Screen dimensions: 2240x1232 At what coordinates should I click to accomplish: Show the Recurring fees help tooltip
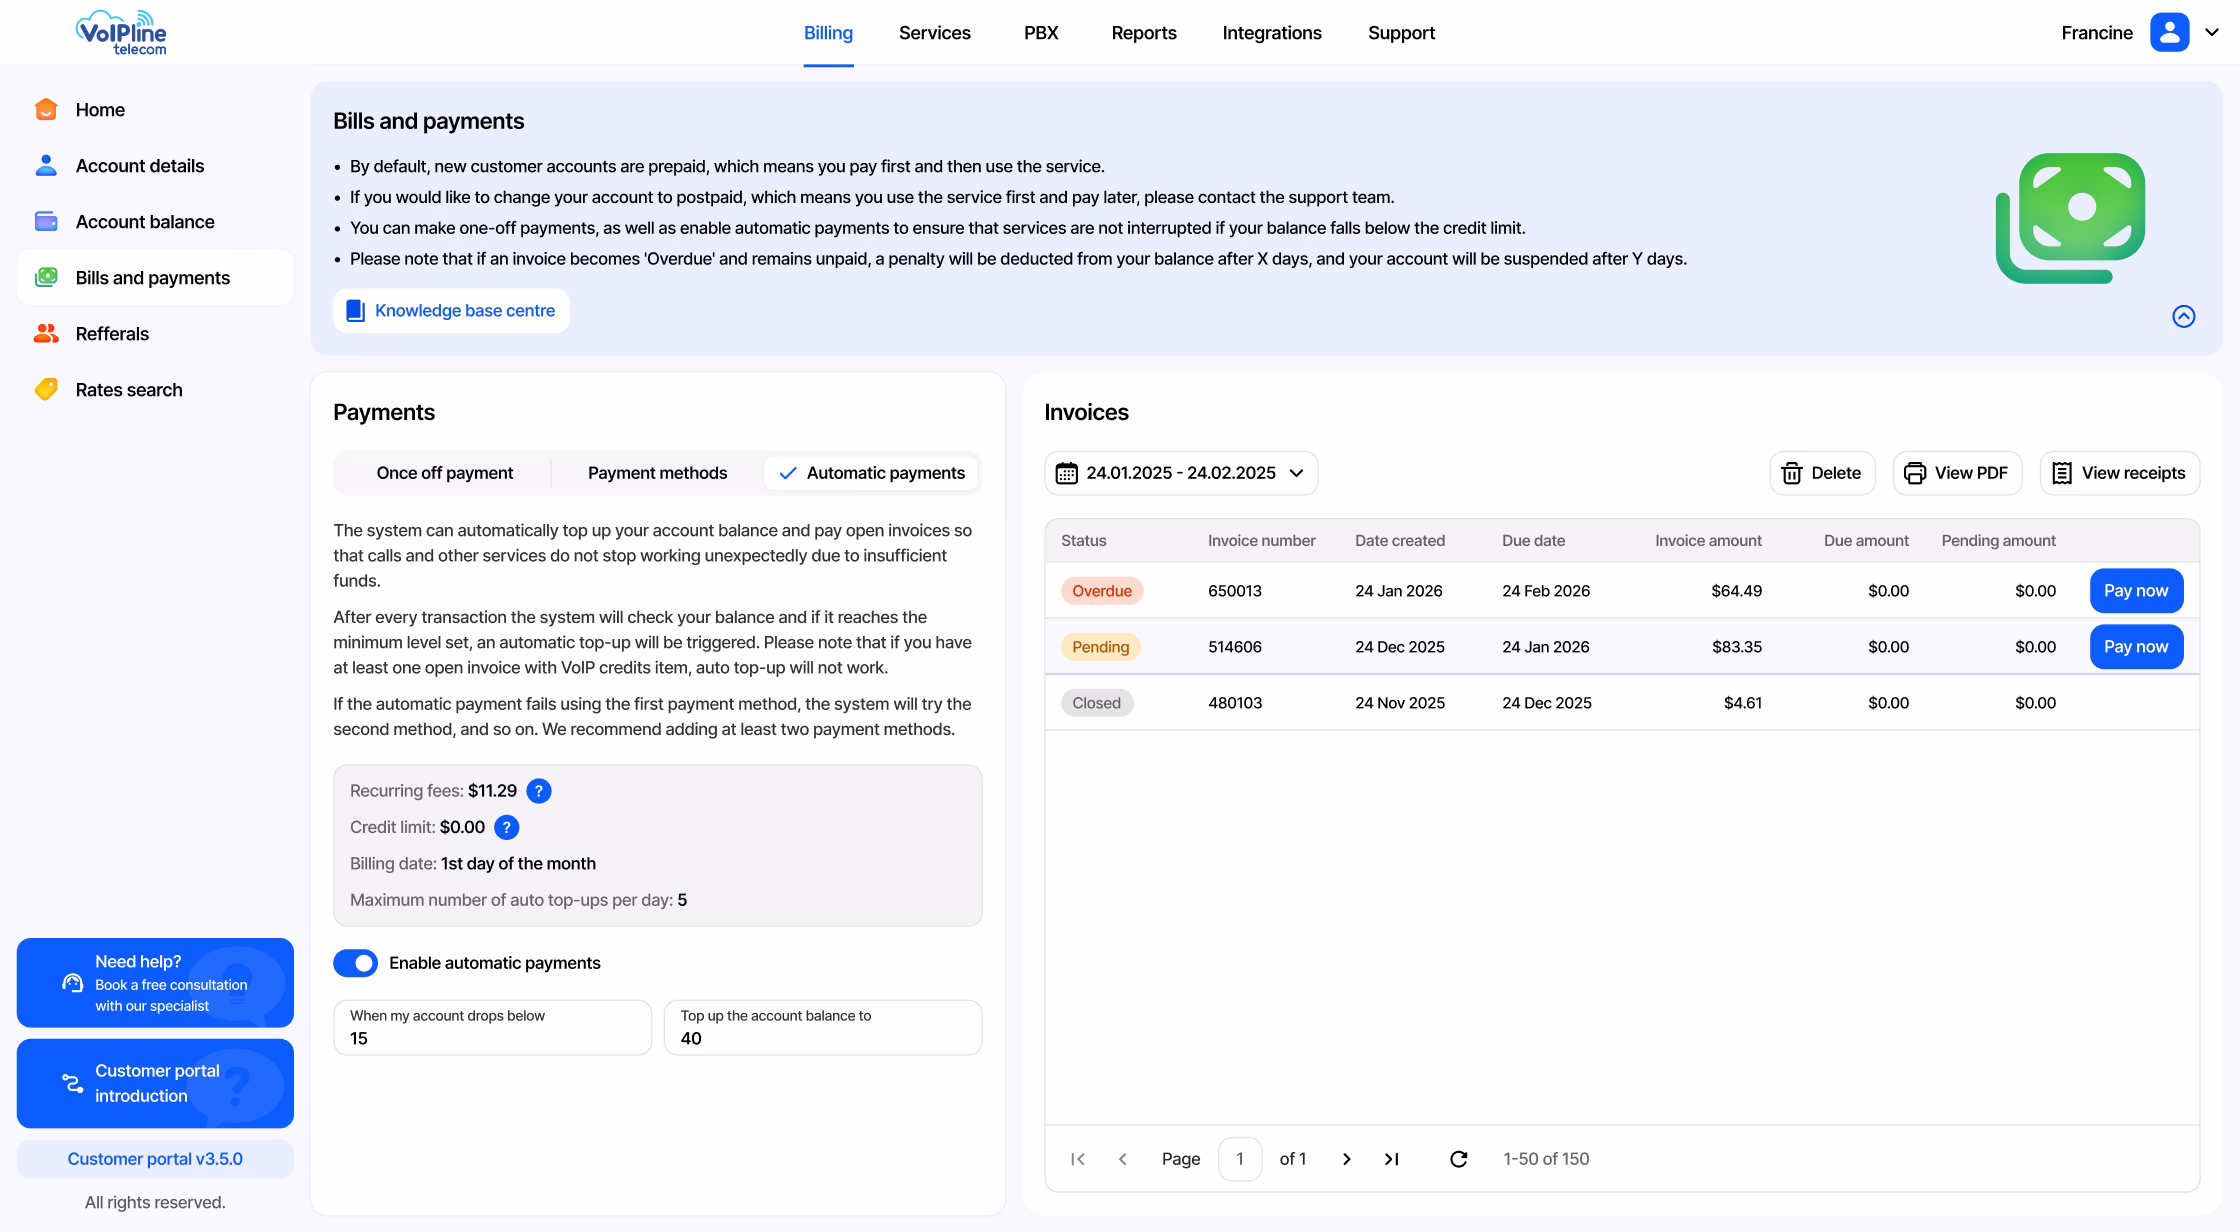coord(539,791)
